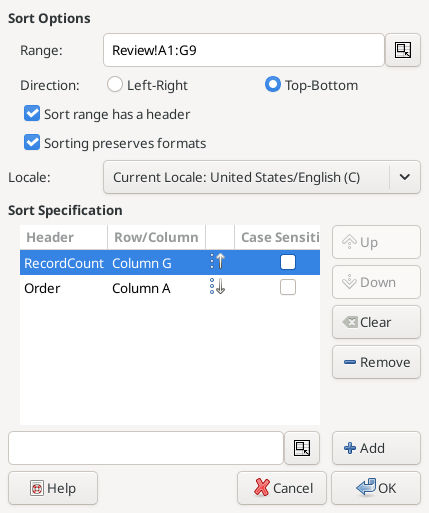Move the sort key Up
This screenshot has height=513, width=429.
tap(376, 242)
